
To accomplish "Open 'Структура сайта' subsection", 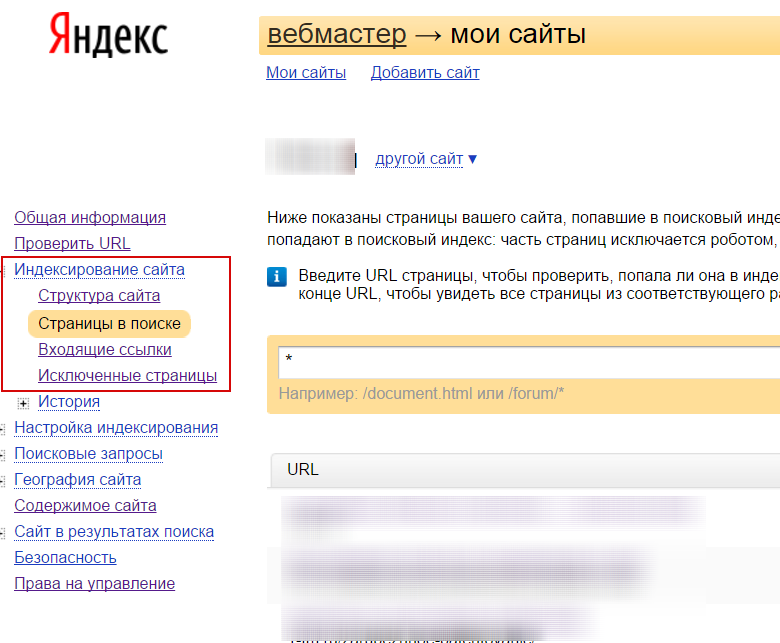I will click(99, 296).
